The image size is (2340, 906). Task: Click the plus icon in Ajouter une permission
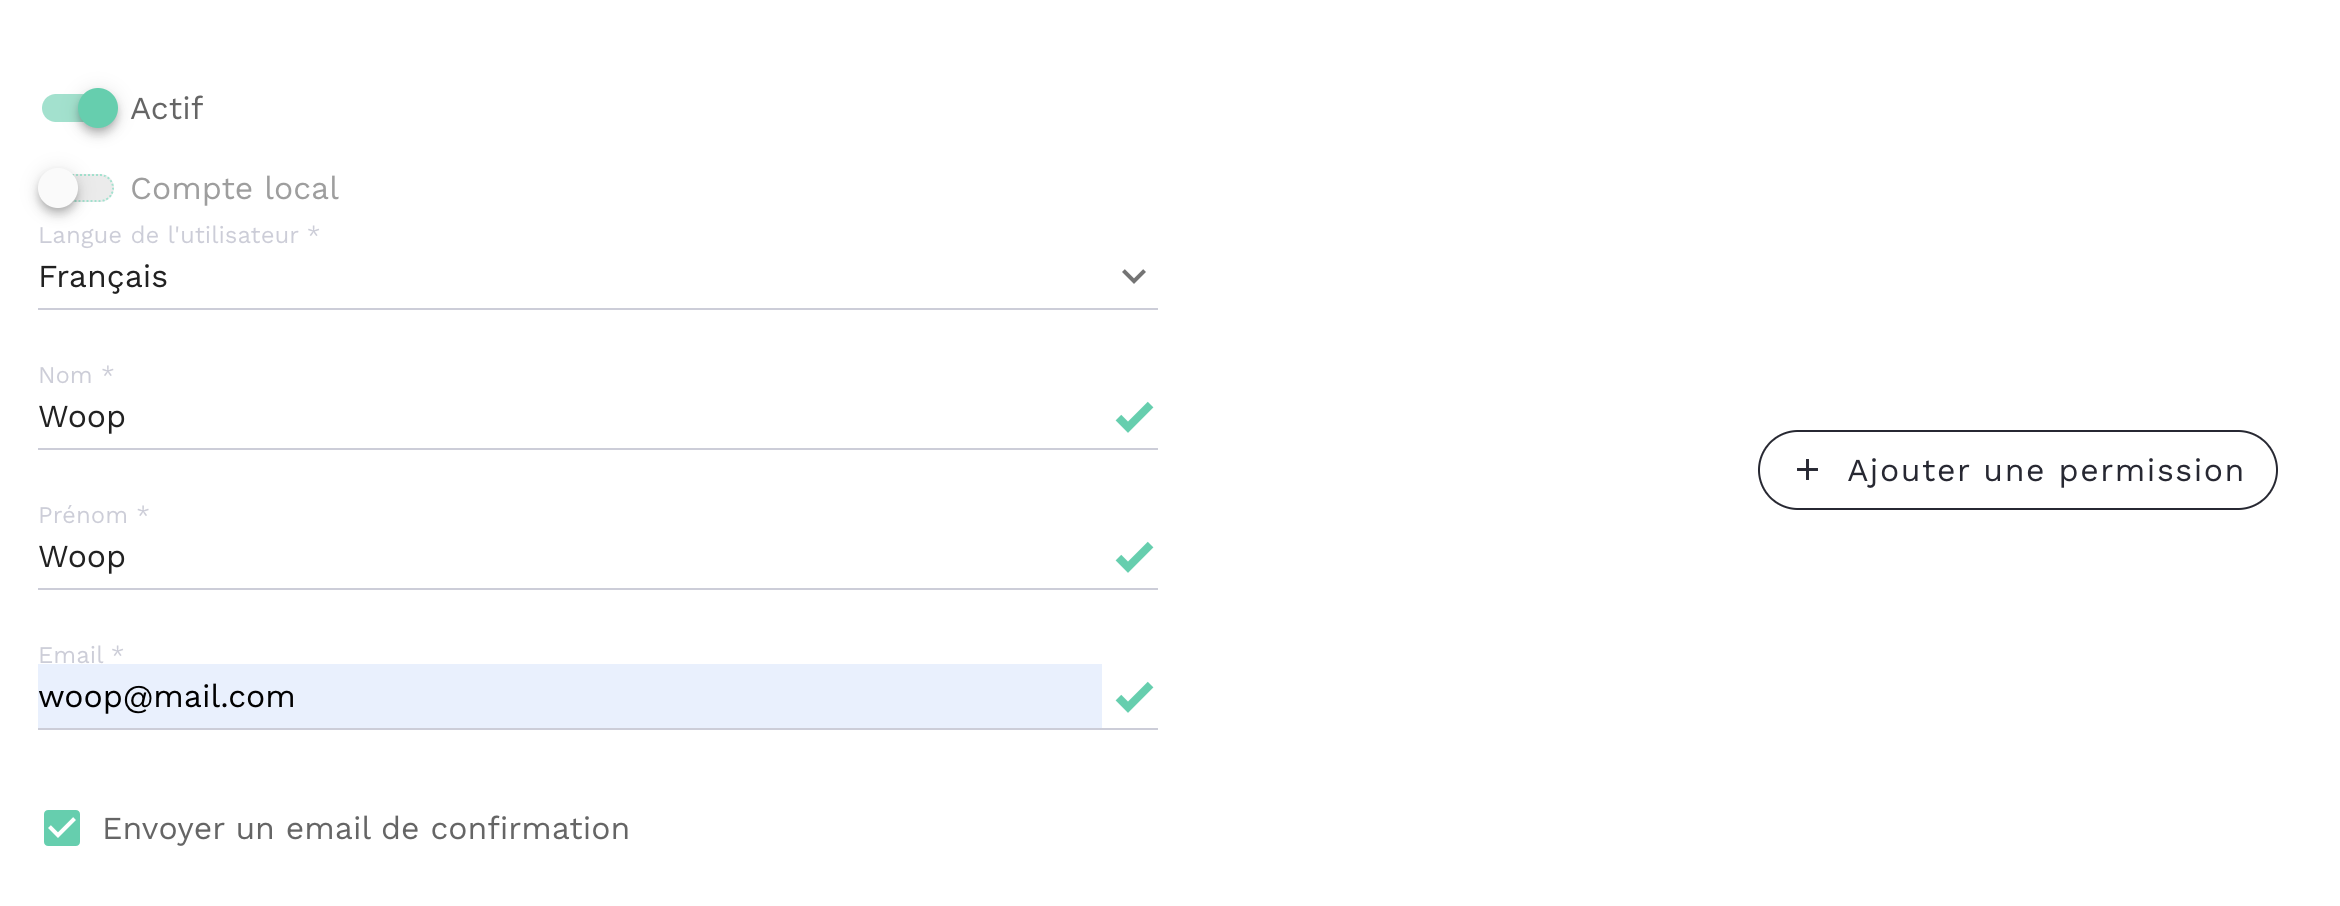coord(1807,470)
